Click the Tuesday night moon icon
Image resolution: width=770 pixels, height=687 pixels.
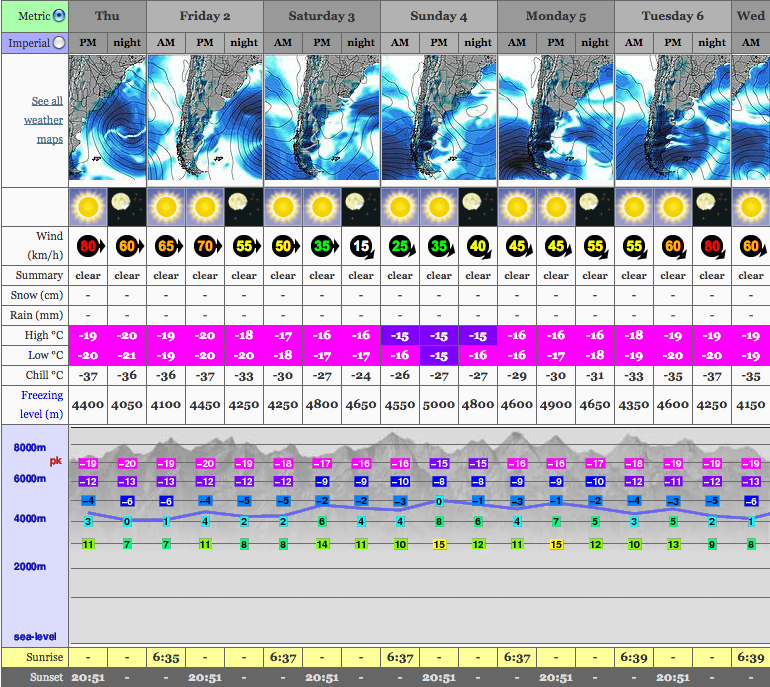point(712,207)
